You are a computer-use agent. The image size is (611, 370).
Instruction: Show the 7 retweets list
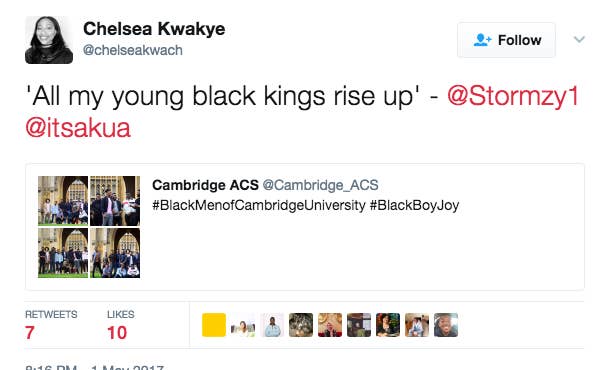(51, 325)
